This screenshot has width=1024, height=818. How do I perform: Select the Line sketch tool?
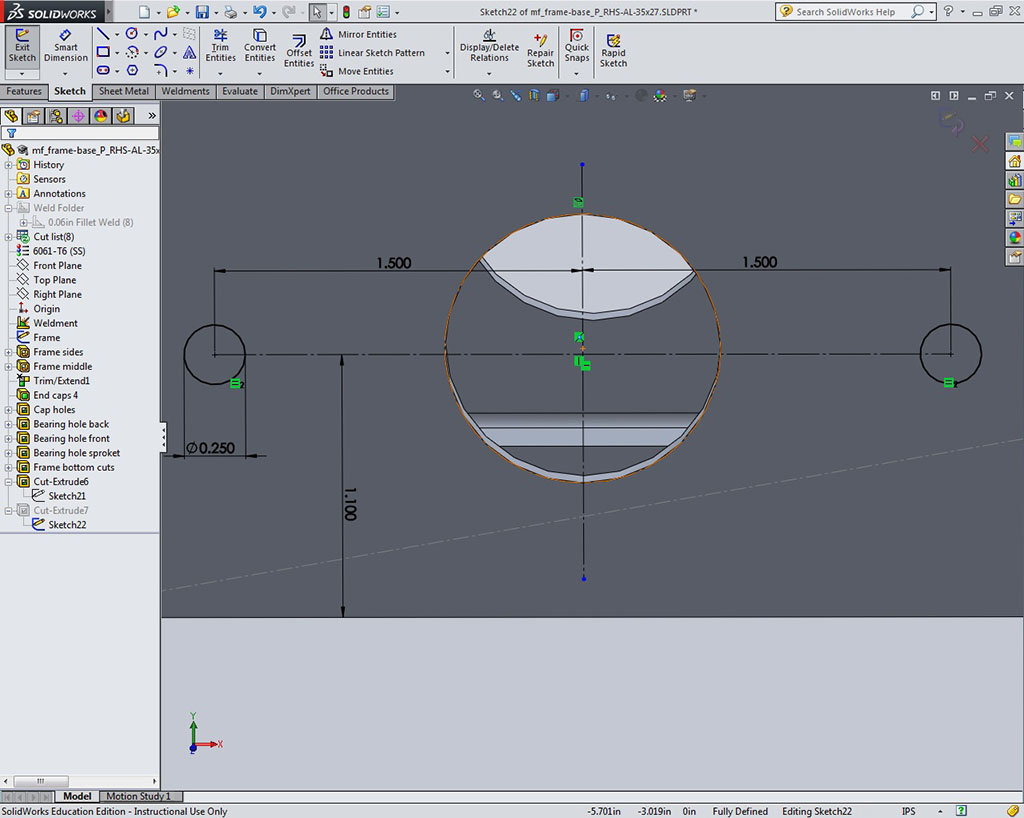pos(102,33)
